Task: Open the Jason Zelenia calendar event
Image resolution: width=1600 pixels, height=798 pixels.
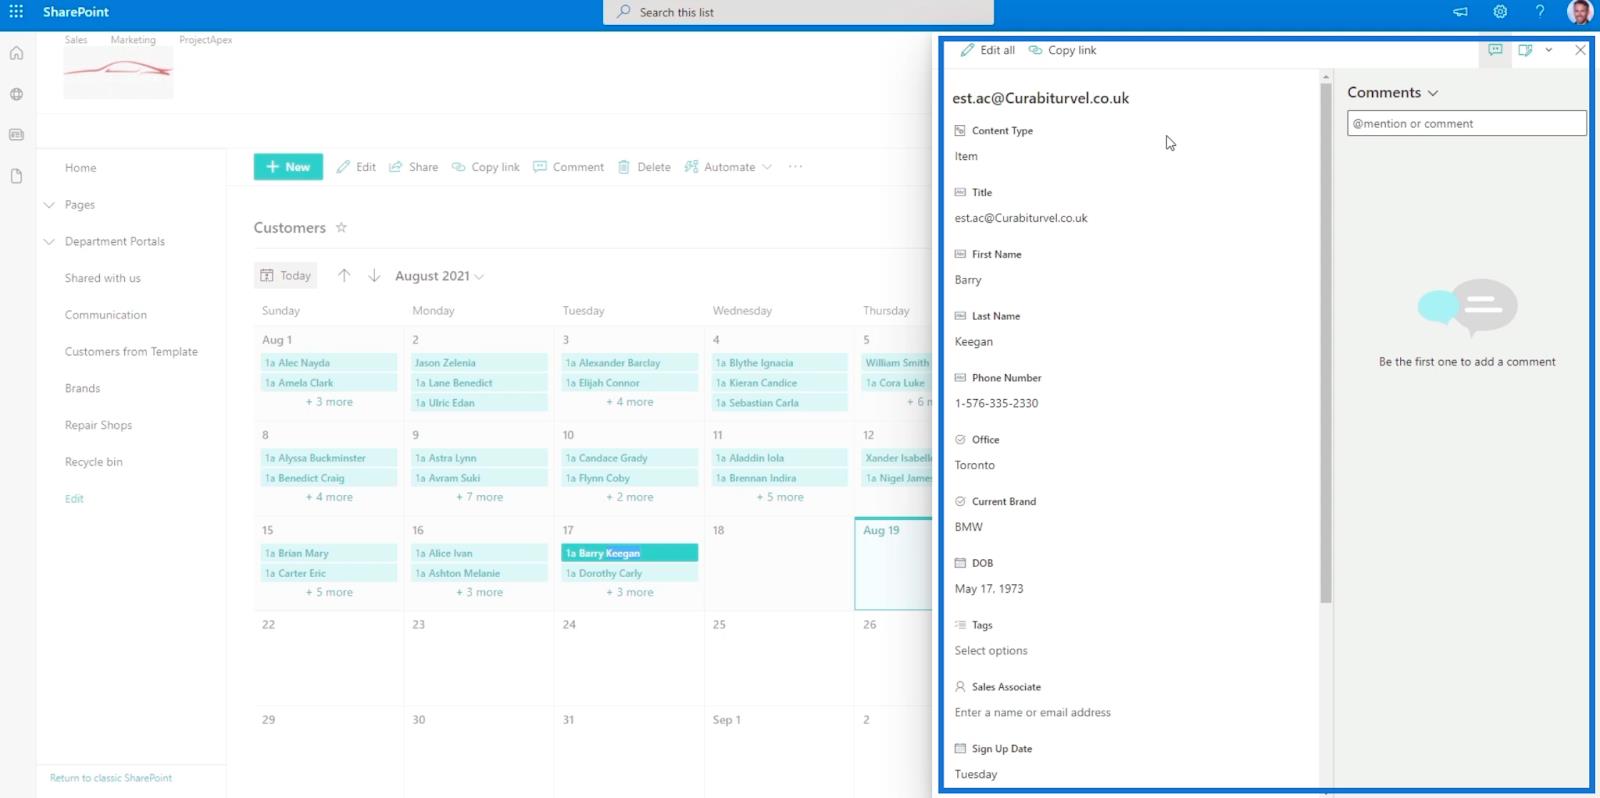Action: [x=479, y=363]
